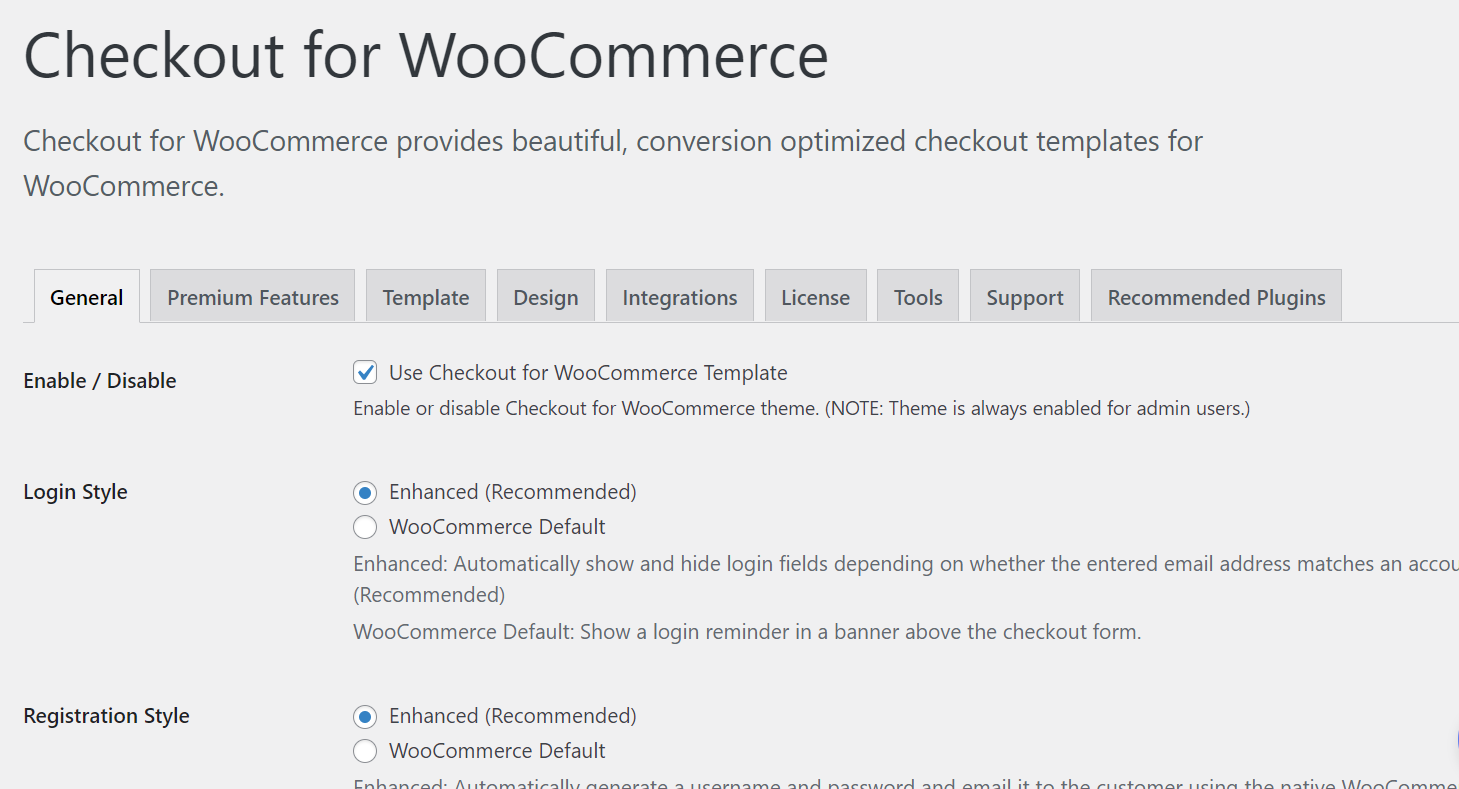
Task: Click the Registration Style setting label
Action: [x=106, y=716]
